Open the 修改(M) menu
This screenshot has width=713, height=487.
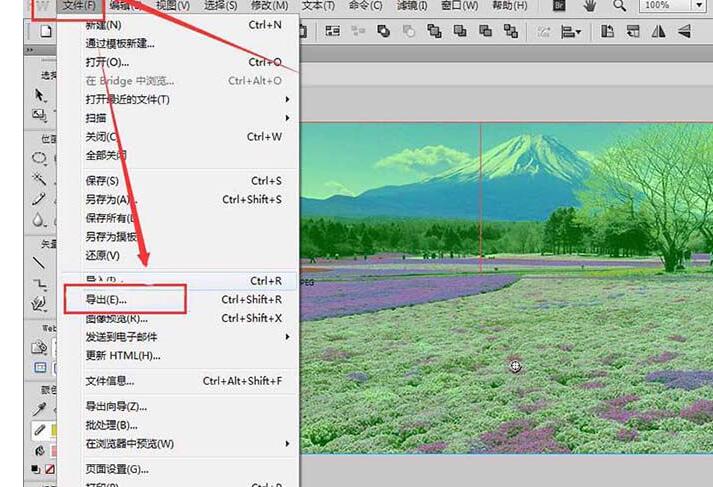pos(270,5)
